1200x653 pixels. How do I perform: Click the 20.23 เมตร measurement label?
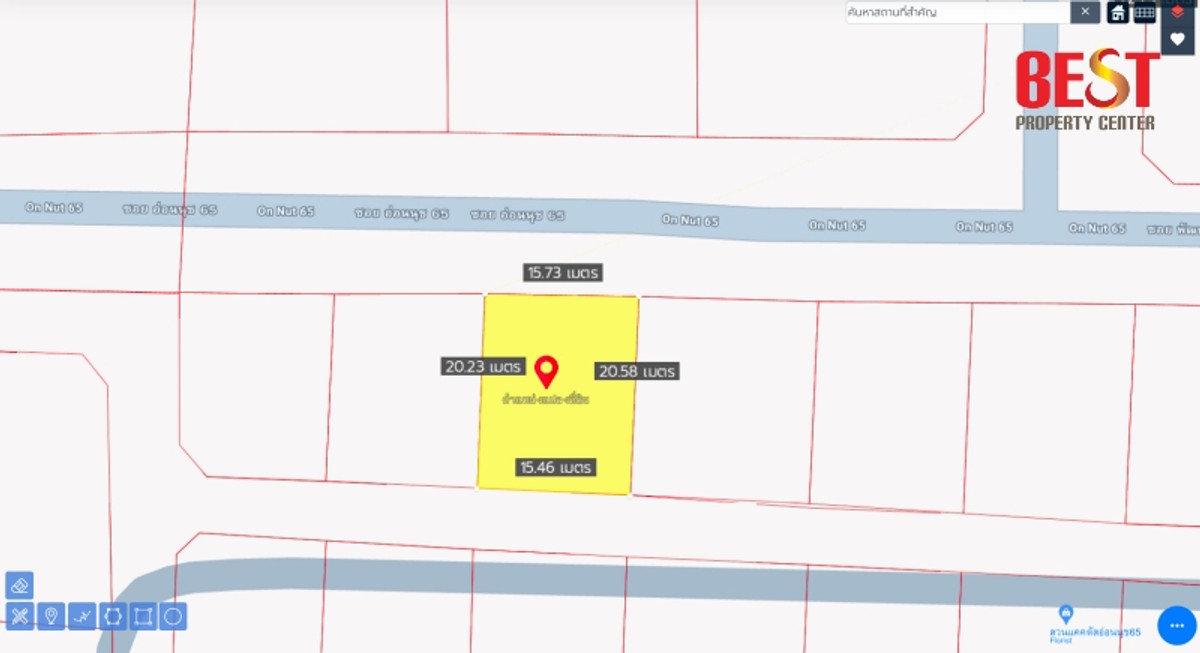tap(483, 367)
